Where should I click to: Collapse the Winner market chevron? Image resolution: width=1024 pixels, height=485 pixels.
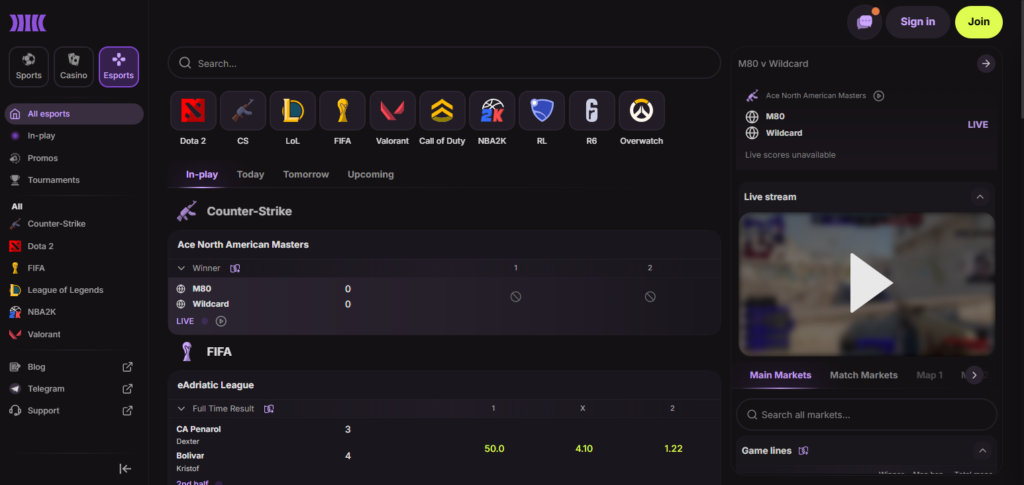coord(181,268)
